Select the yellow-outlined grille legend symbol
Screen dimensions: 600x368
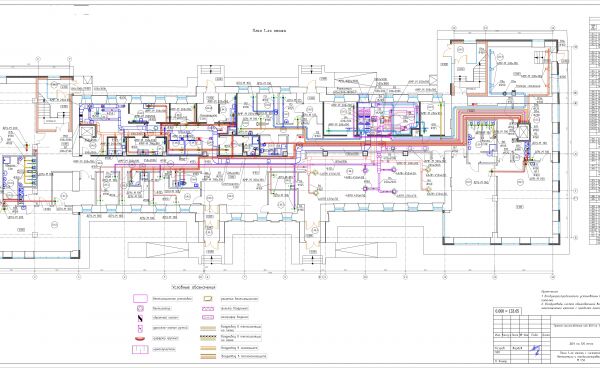(208, 298)
